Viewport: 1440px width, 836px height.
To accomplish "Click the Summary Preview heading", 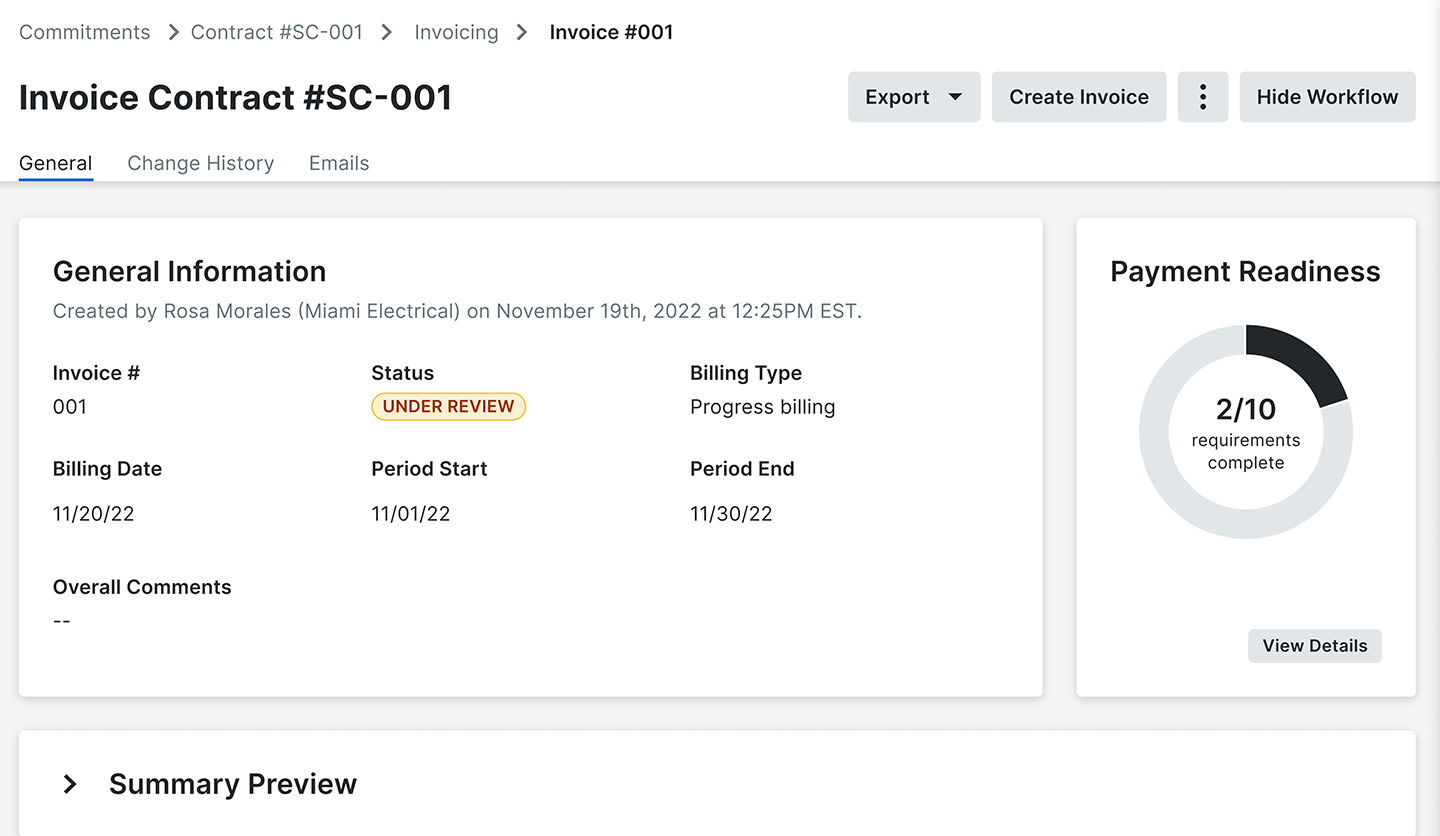I will 233,784.
